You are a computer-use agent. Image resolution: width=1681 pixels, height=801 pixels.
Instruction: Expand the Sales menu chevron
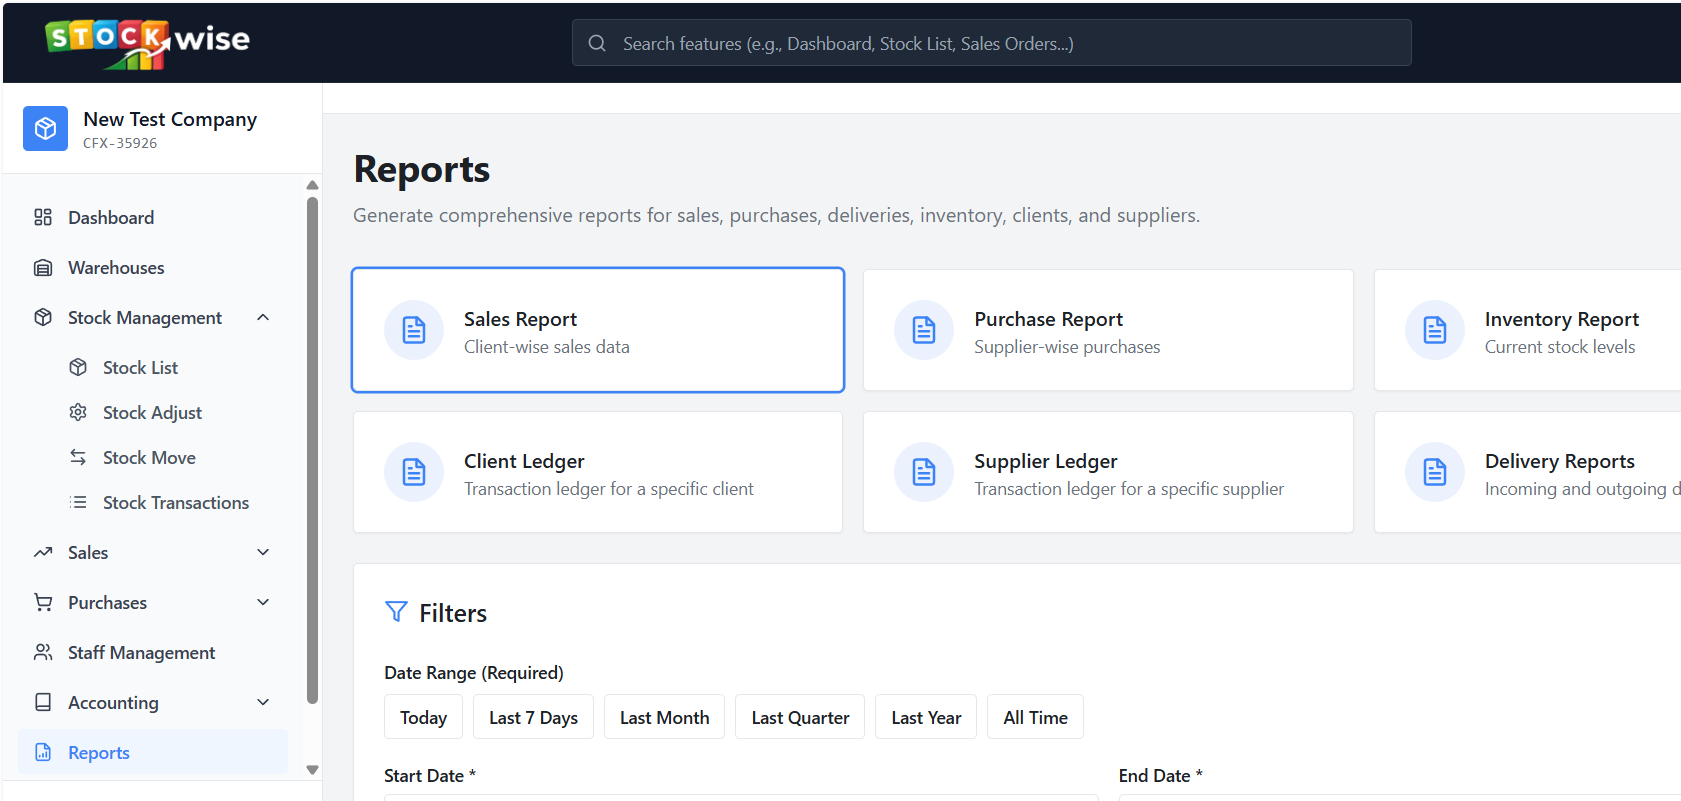(263, 552)
